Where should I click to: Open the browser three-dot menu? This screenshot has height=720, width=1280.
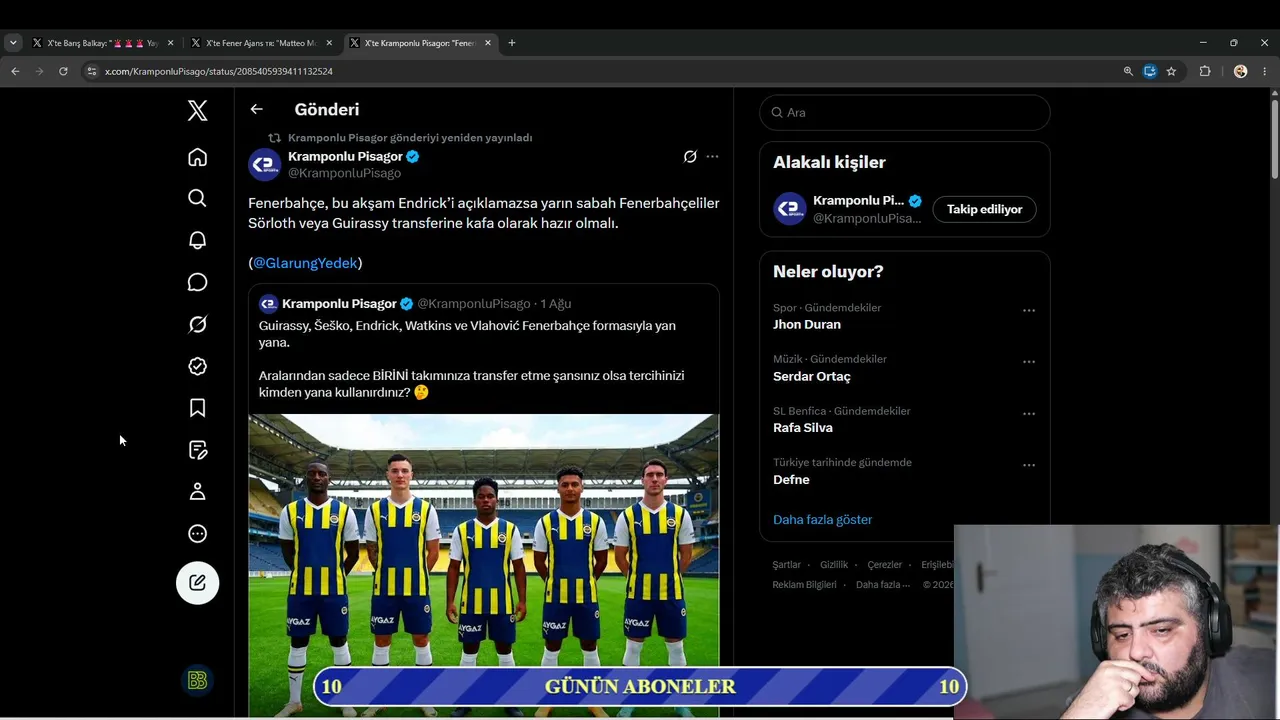[1265, 71]
